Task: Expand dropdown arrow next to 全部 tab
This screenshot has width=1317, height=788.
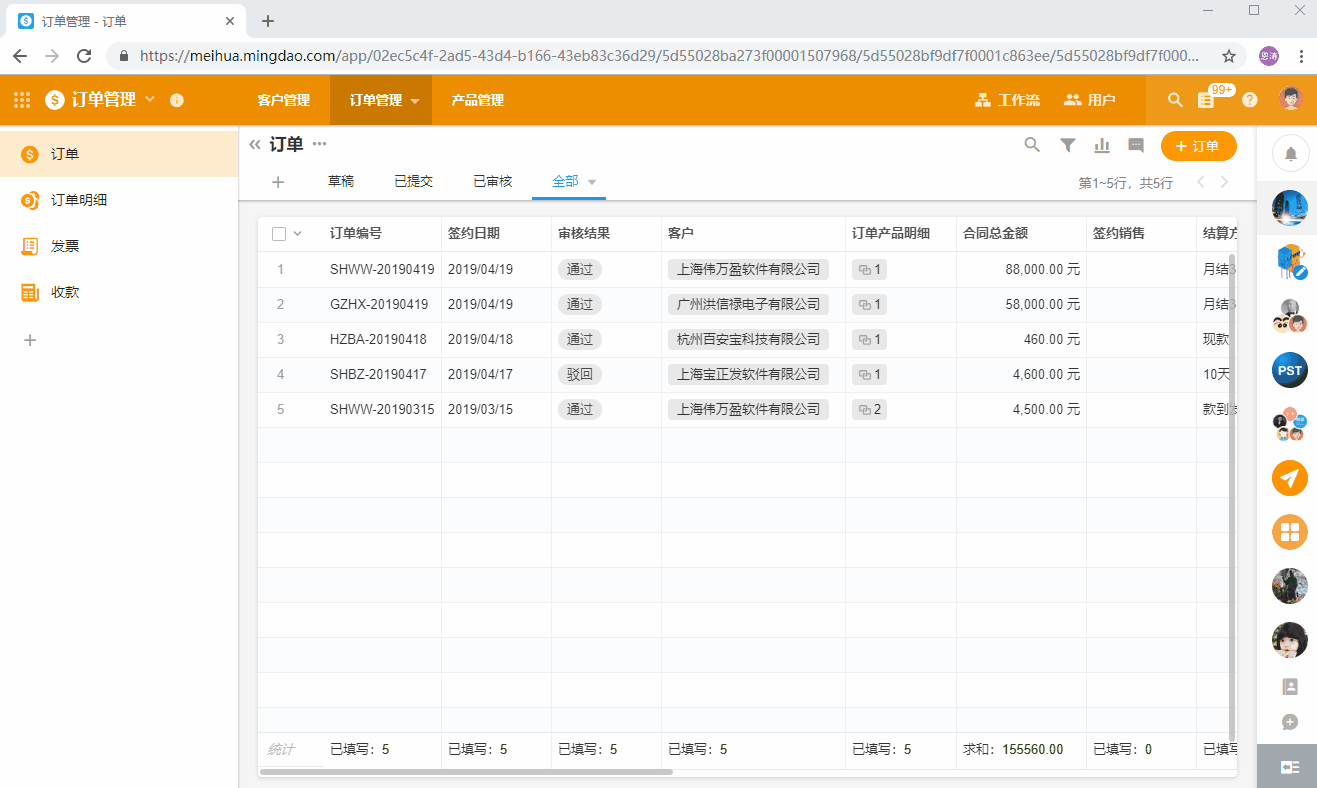Action: point(592,182)
